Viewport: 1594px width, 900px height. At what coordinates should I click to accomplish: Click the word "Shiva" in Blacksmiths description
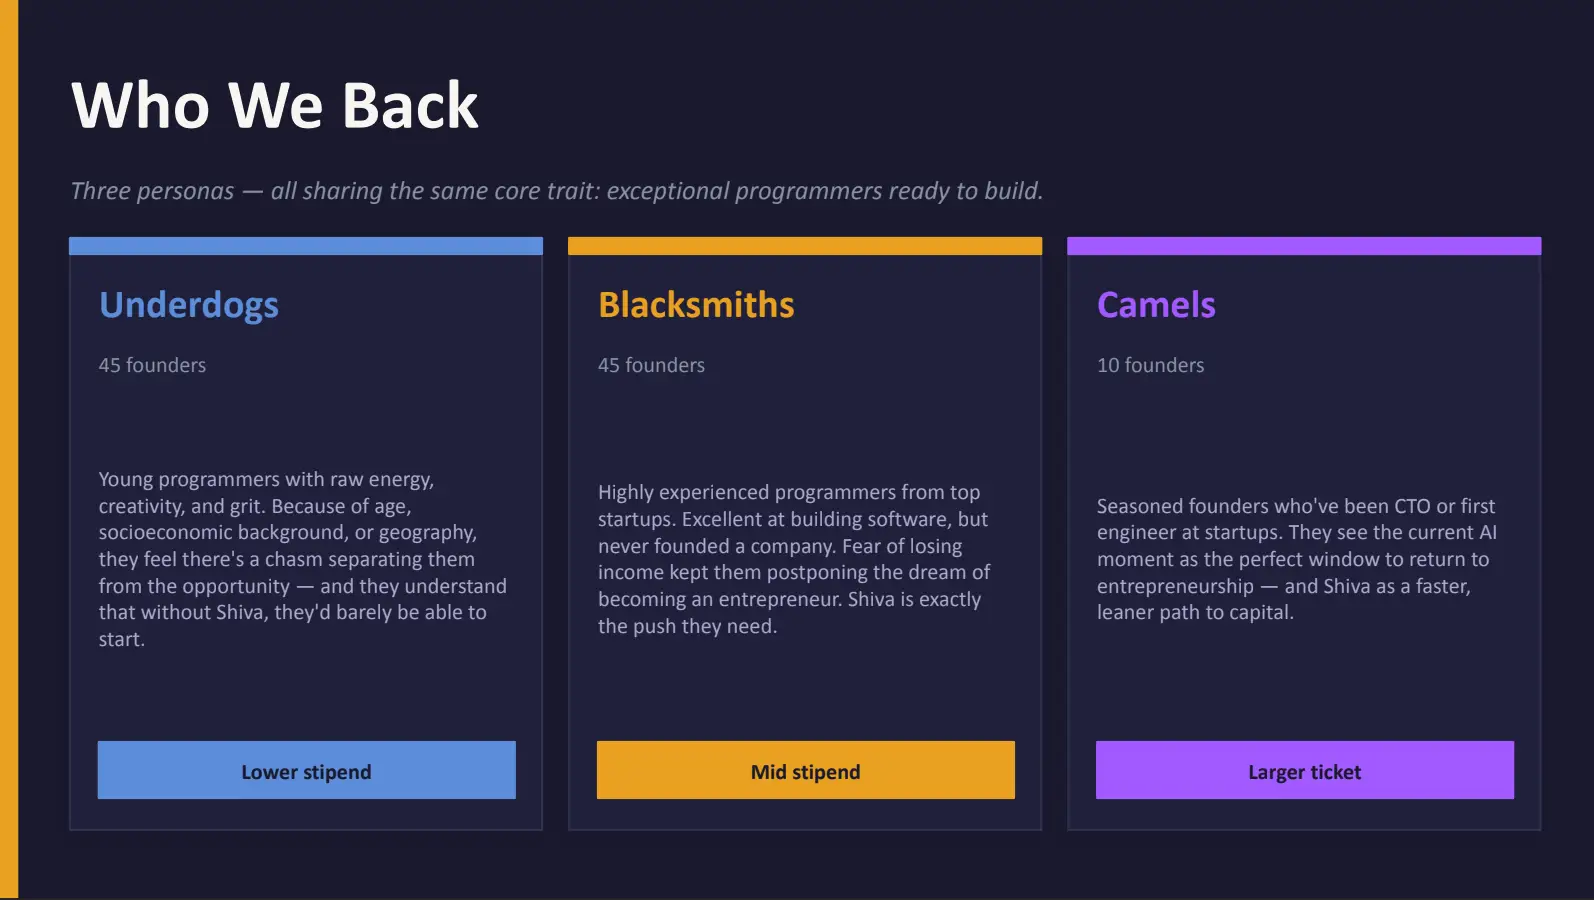pos(871,599)
